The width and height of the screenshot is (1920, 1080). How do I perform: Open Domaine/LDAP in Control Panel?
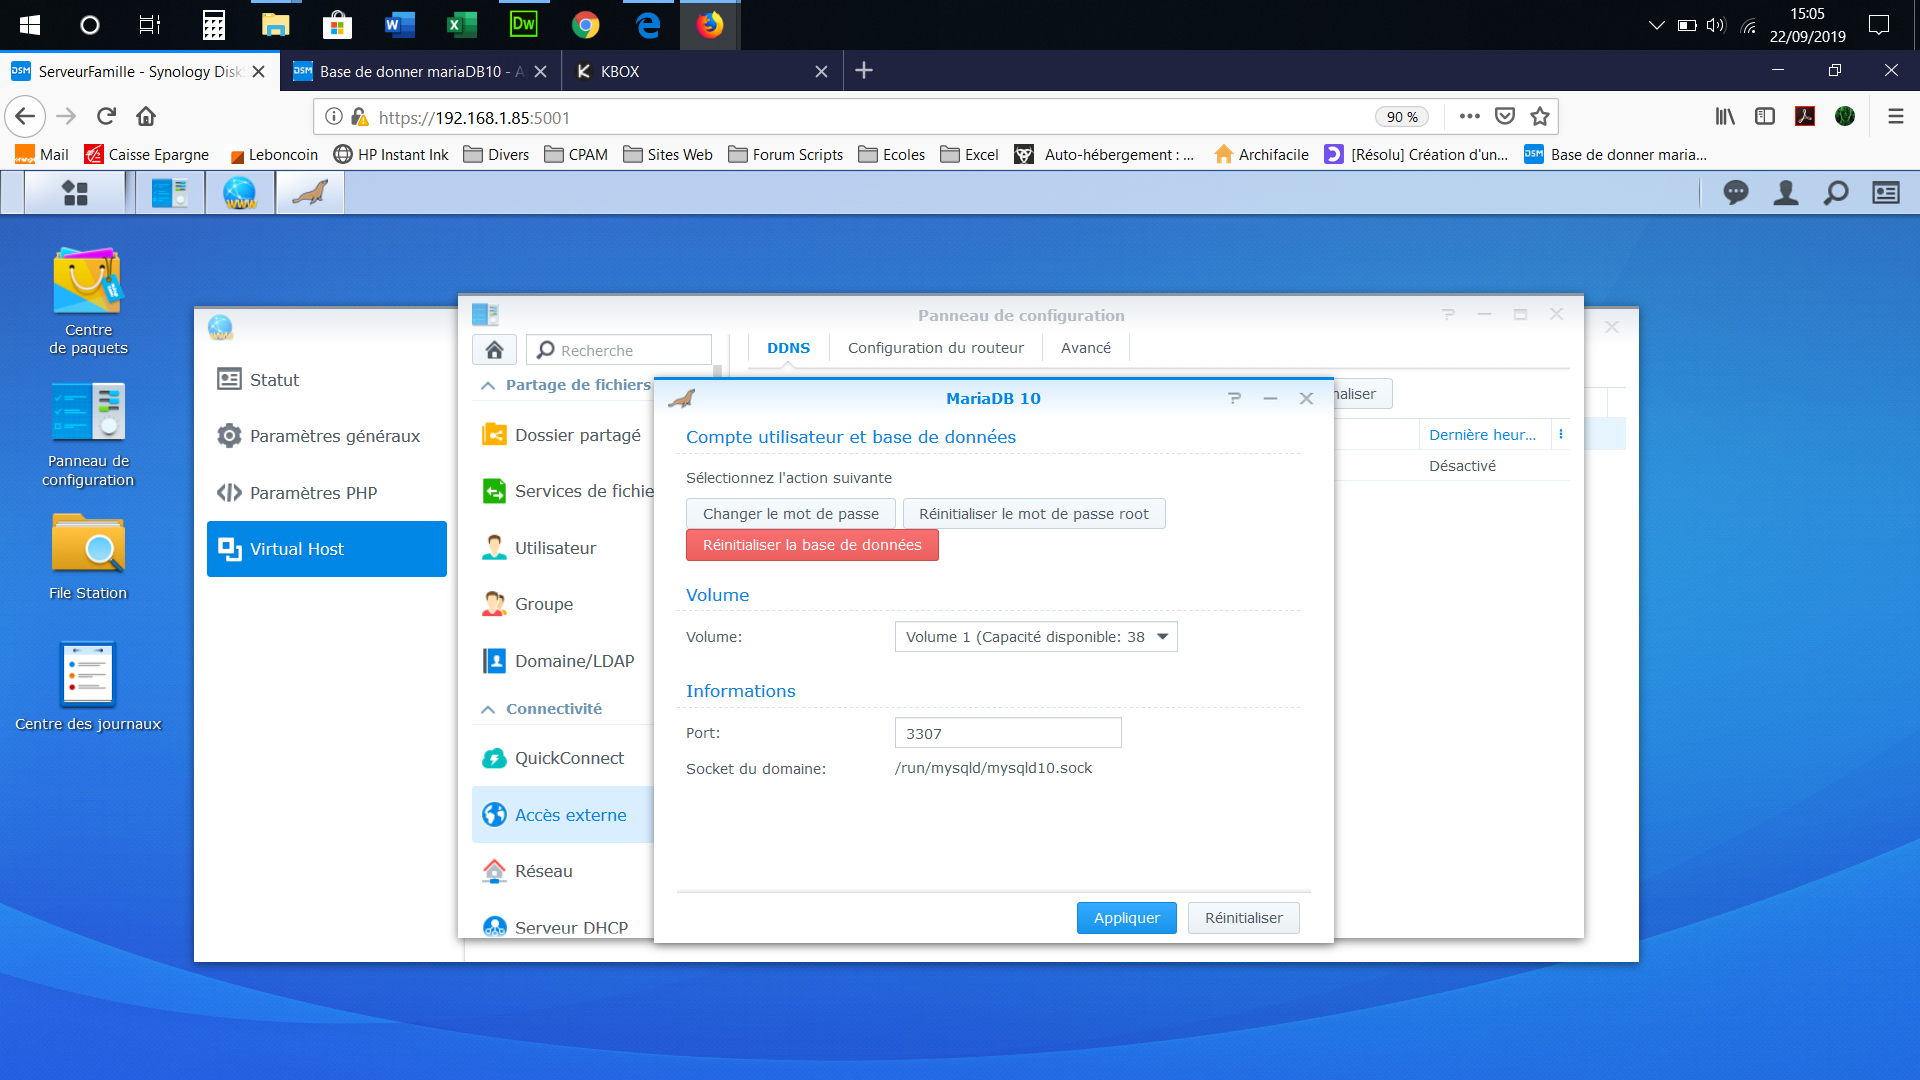pyautogui.click(x=562, y=661)
